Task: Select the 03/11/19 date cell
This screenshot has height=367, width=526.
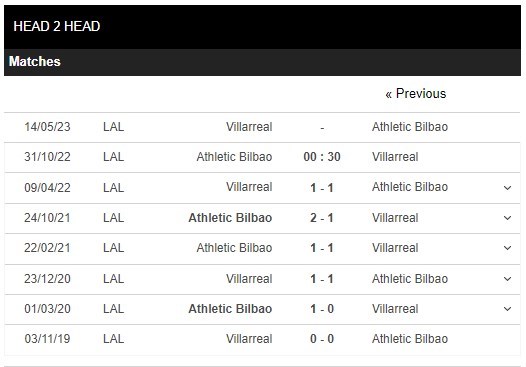Action: click(47, 339)
